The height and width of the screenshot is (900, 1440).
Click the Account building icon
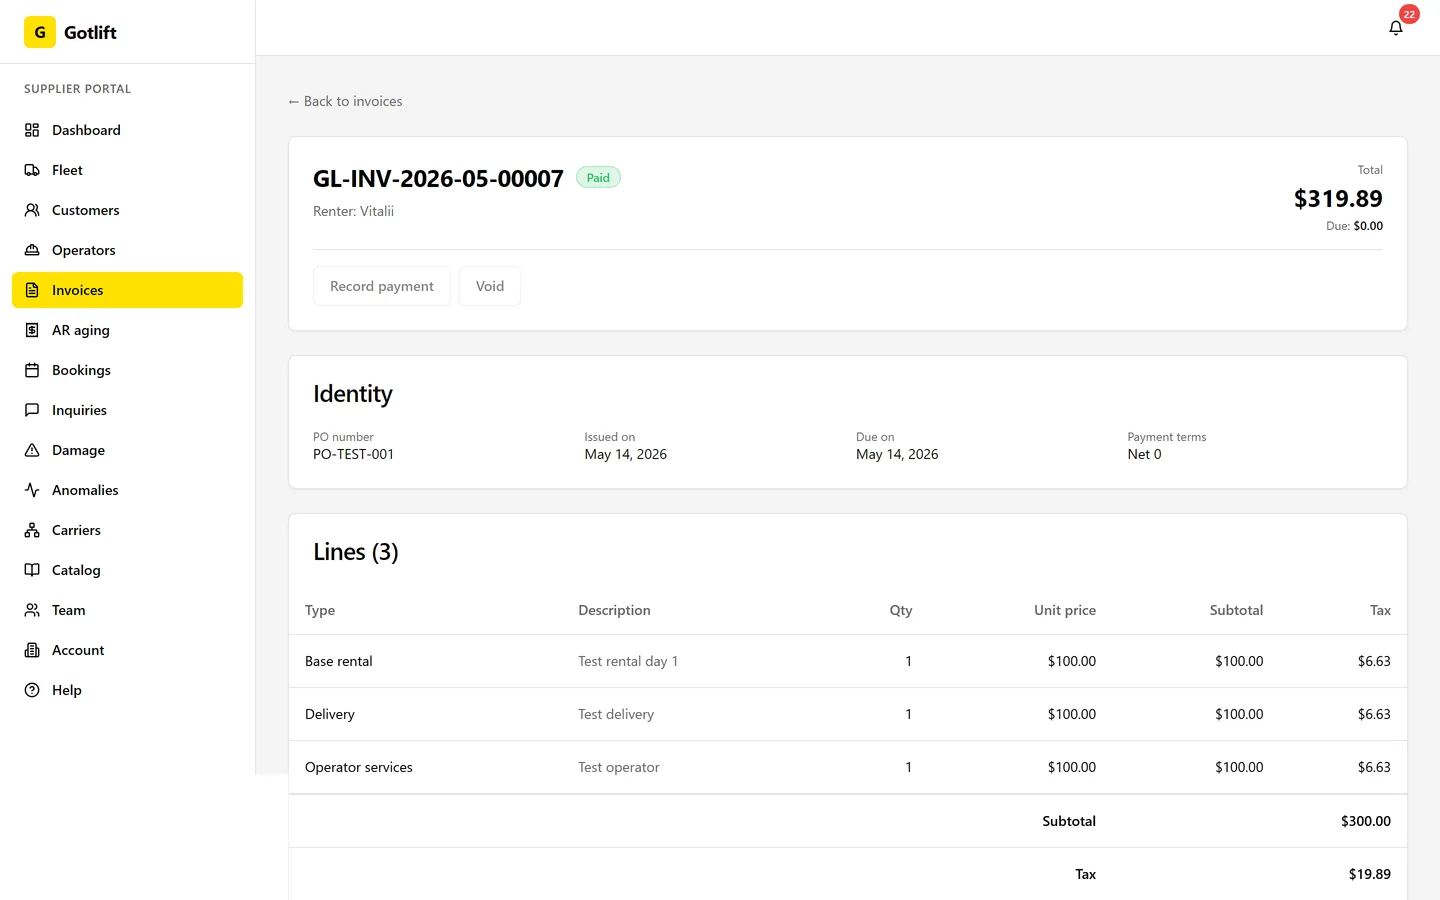[32, 650]
